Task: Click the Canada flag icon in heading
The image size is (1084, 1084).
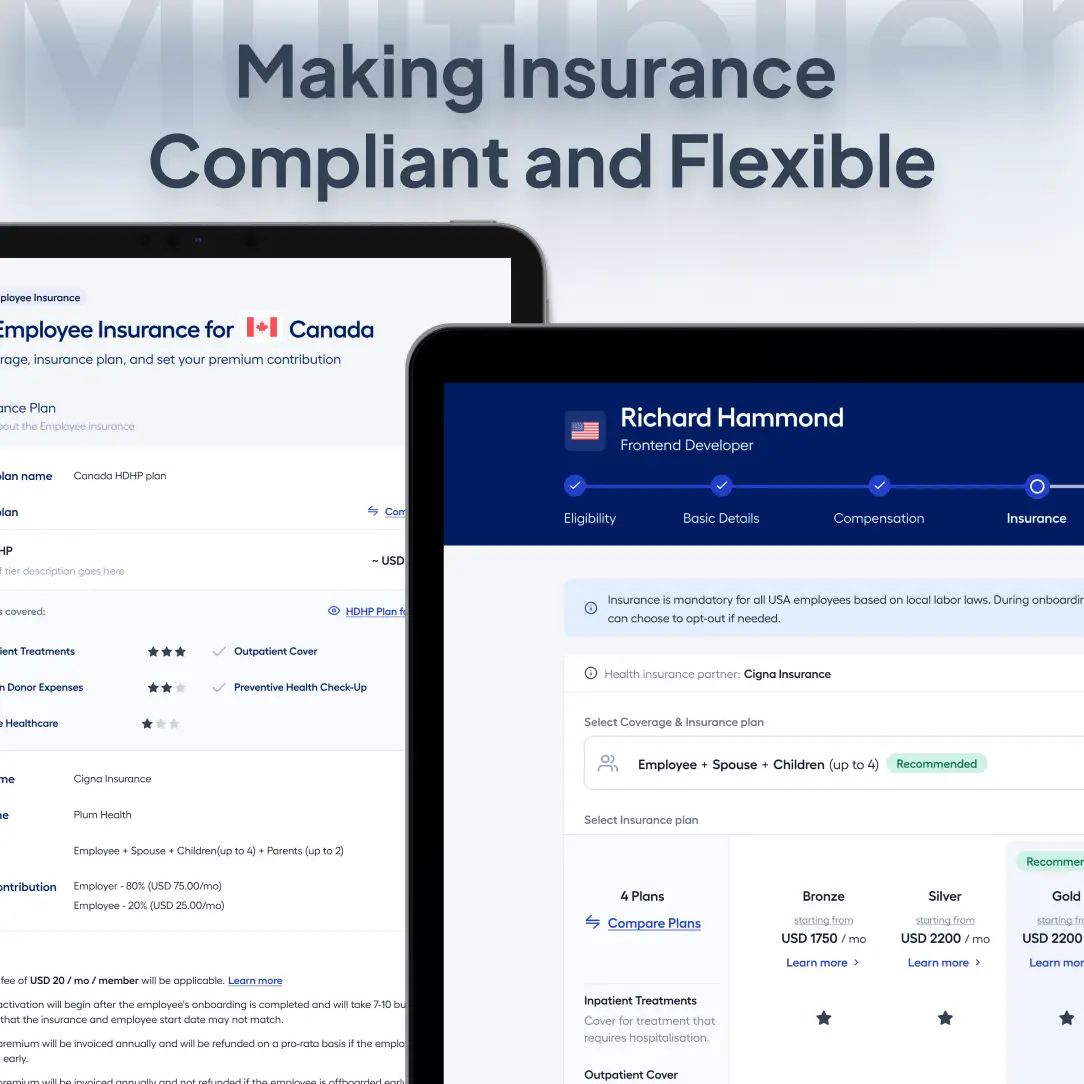Action: 262,328
